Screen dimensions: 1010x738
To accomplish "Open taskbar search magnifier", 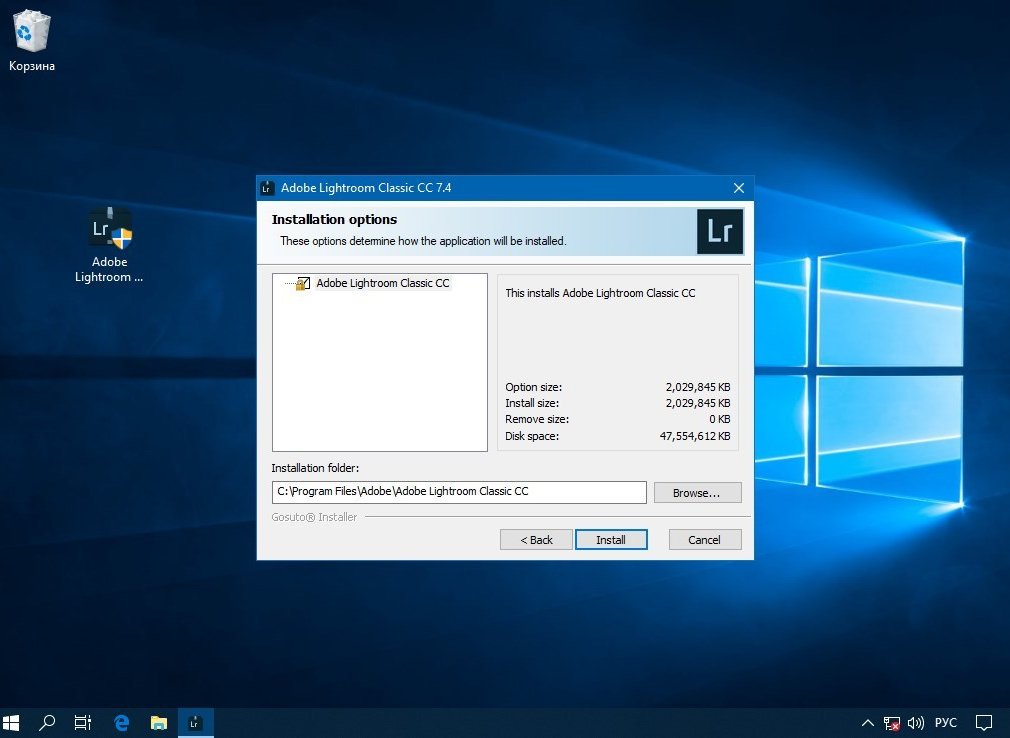I will 46,723.
